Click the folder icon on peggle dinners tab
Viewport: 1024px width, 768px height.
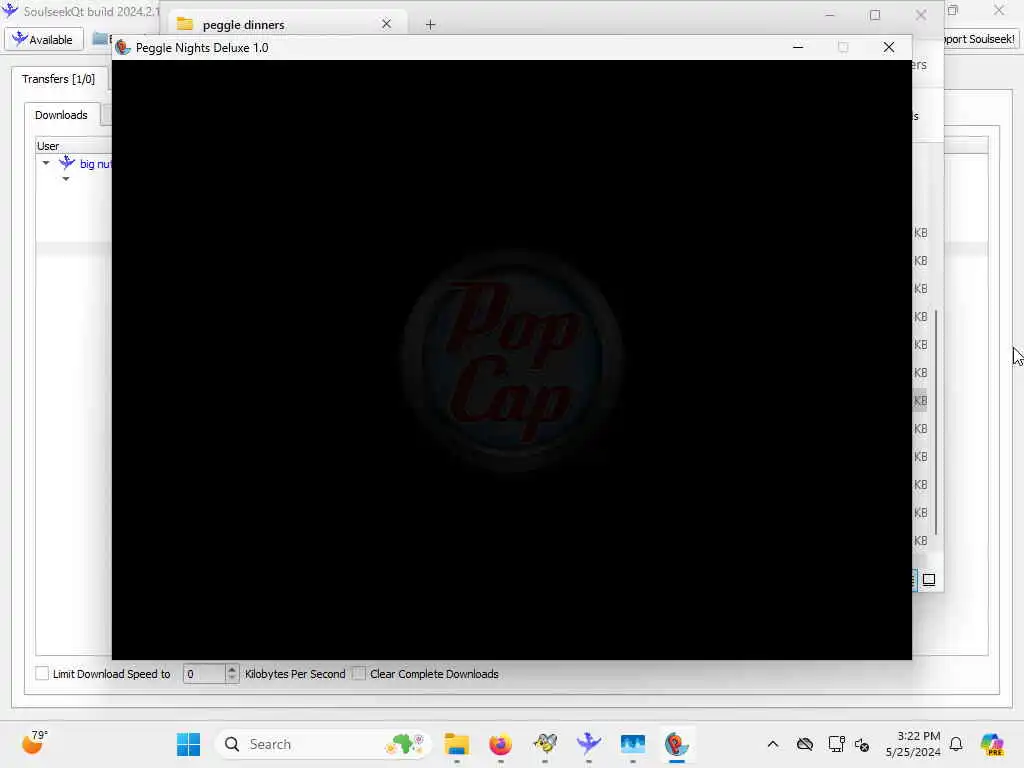[x=185, y=24]
